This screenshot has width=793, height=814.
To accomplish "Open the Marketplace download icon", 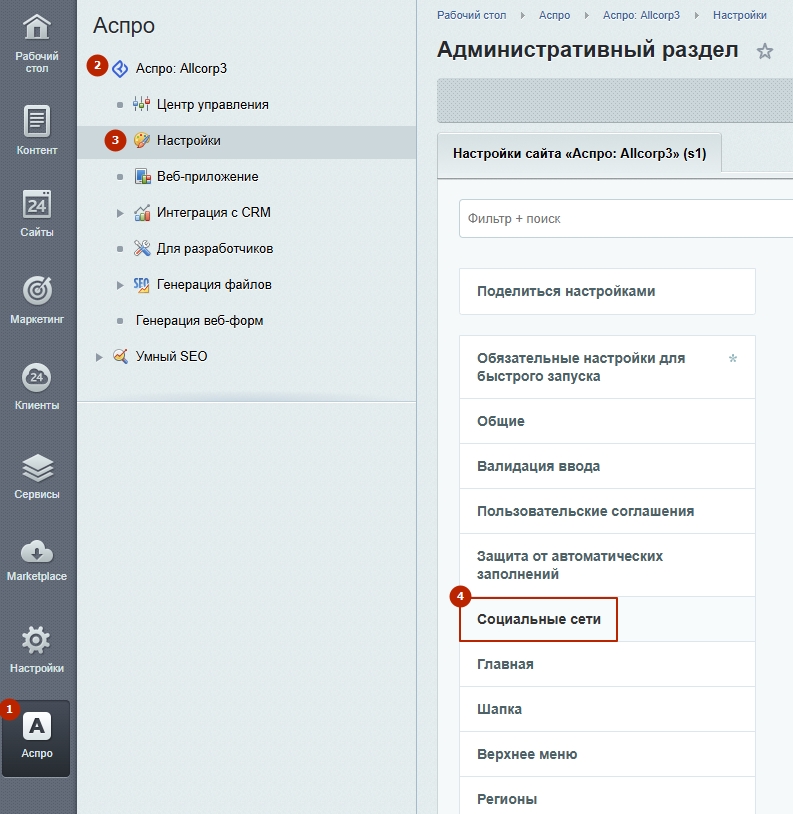I will point(37,551).
